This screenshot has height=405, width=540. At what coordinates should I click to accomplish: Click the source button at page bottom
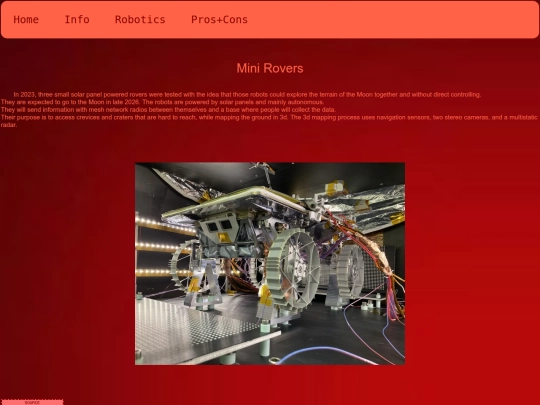(32, 402)
